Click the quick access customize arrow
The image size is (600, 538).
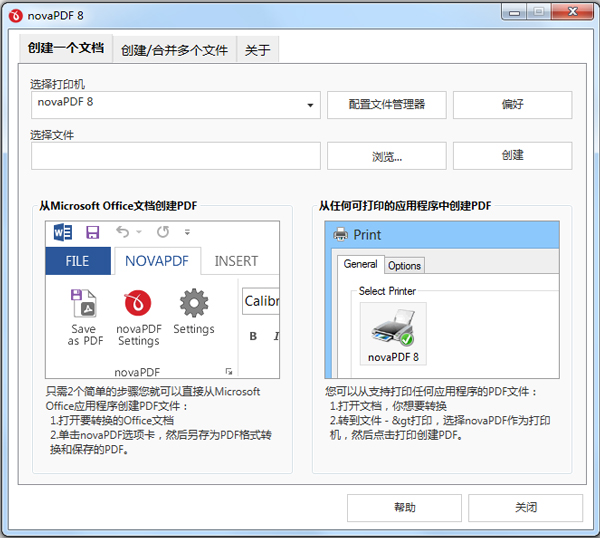(187, 232)
